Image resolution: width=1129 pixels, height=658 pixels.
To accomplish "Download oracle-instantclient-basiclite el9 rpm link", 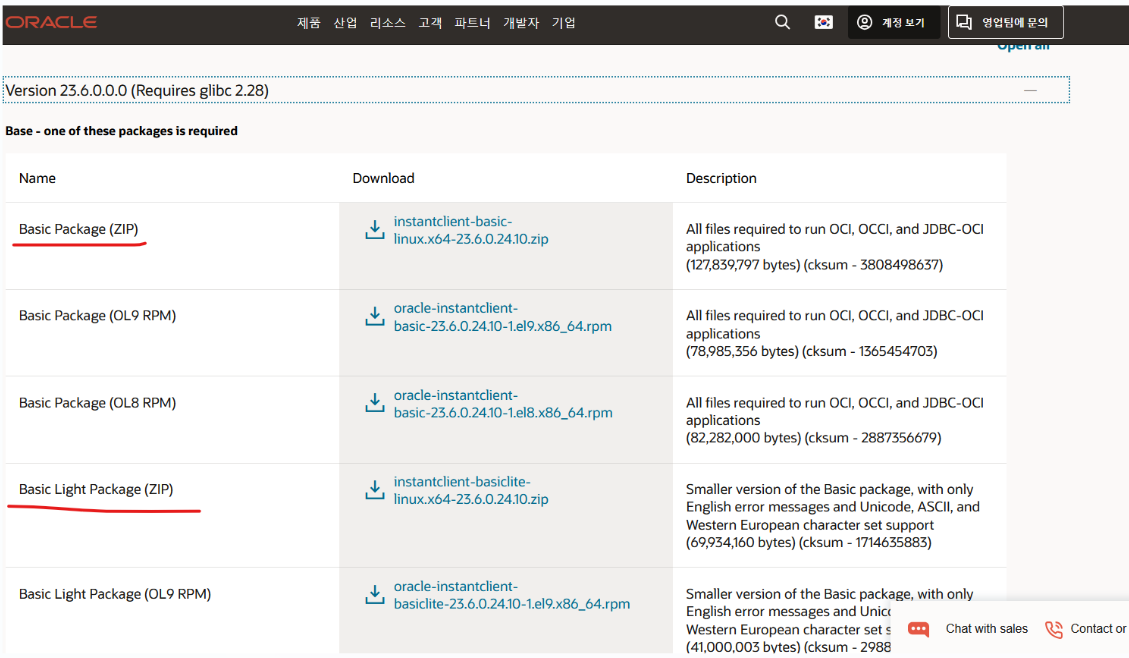I will tap(511, 595).
